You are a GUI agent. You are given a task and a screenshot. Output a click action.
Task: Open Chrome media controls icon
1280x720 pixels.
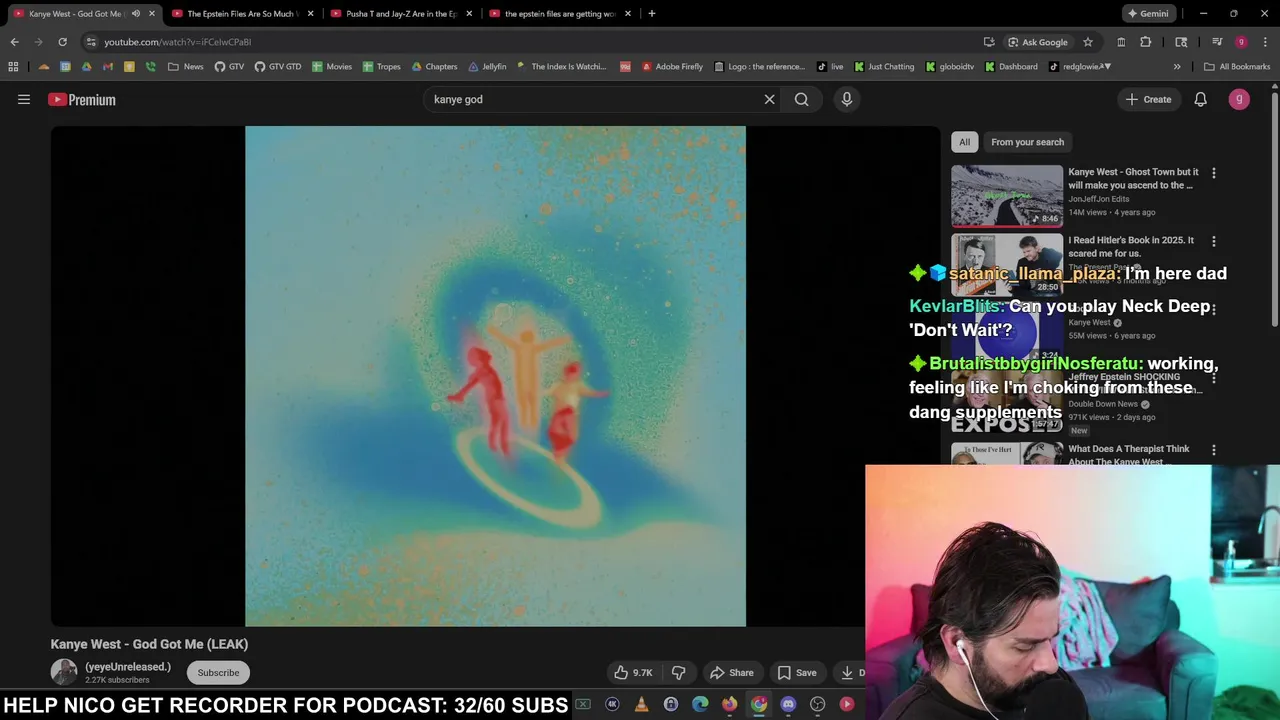(1217, 42)
